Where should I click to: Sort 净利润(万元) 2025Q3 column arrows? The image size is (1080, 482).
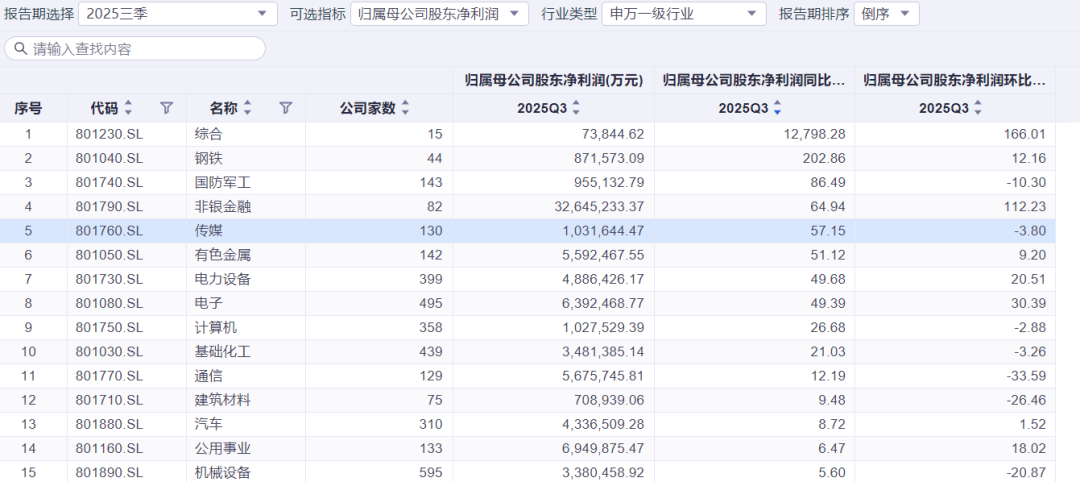(x=577, y=108)
